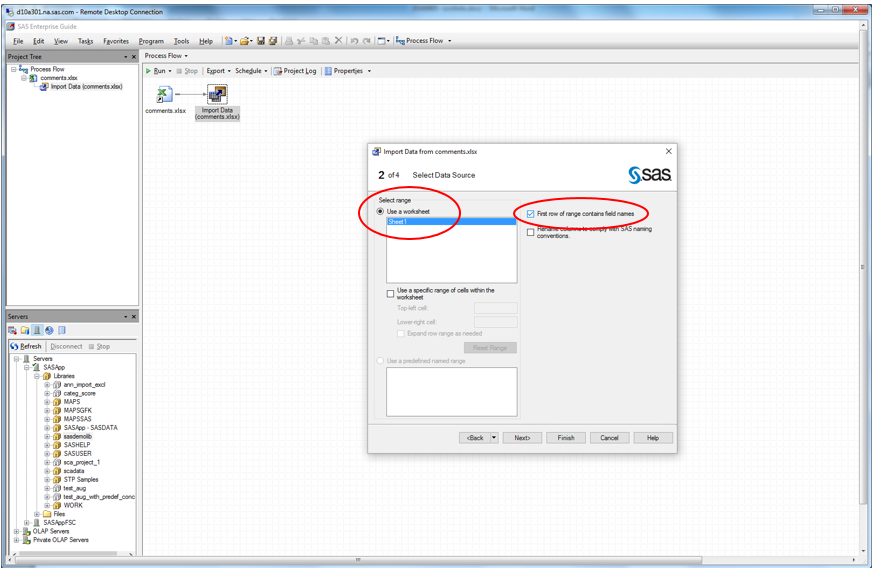The width and height of the screenshot is (874, 568).
Task: Click the Finish button
Action: point(566,438)
